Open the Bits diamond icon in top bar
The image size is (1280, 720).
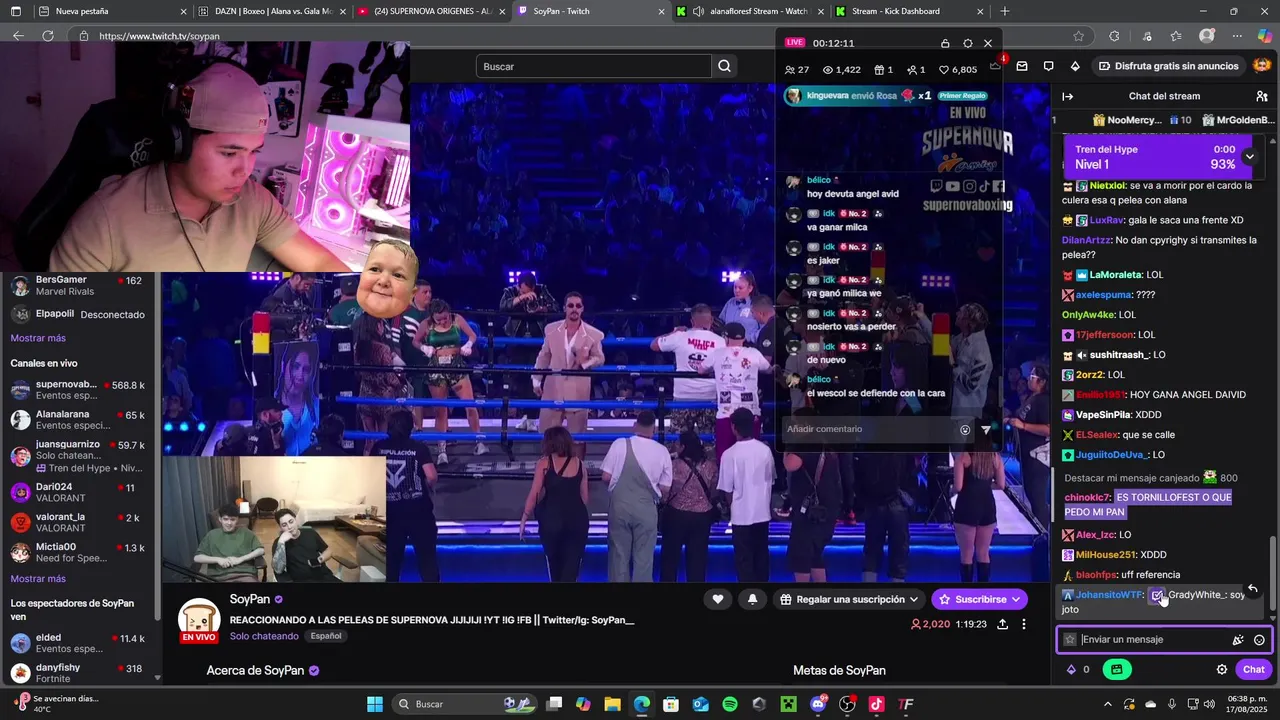(1075, 66)
